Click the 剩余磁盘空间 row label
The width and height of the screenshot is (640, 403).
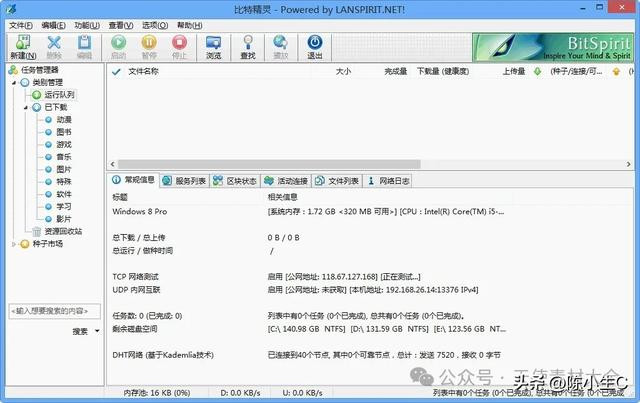pos(135,329)
